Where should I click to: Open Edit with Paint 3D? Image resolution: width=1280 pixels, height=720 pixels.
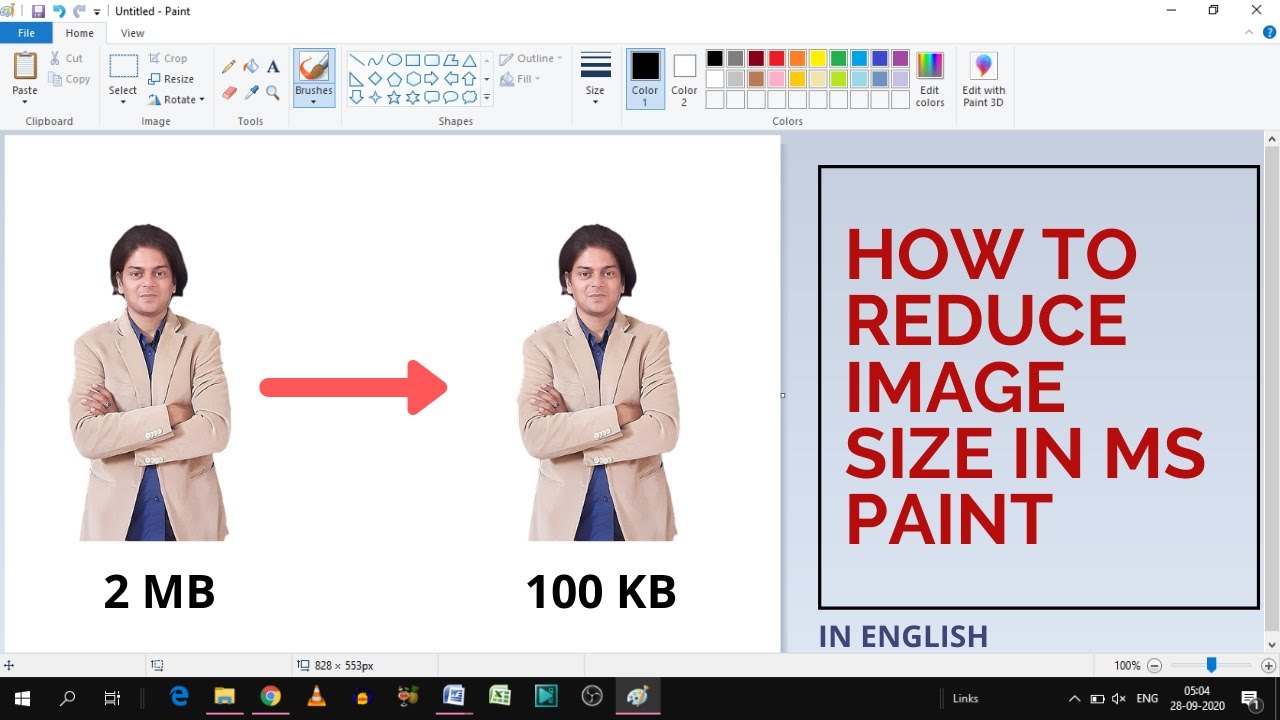pos(984,79)
